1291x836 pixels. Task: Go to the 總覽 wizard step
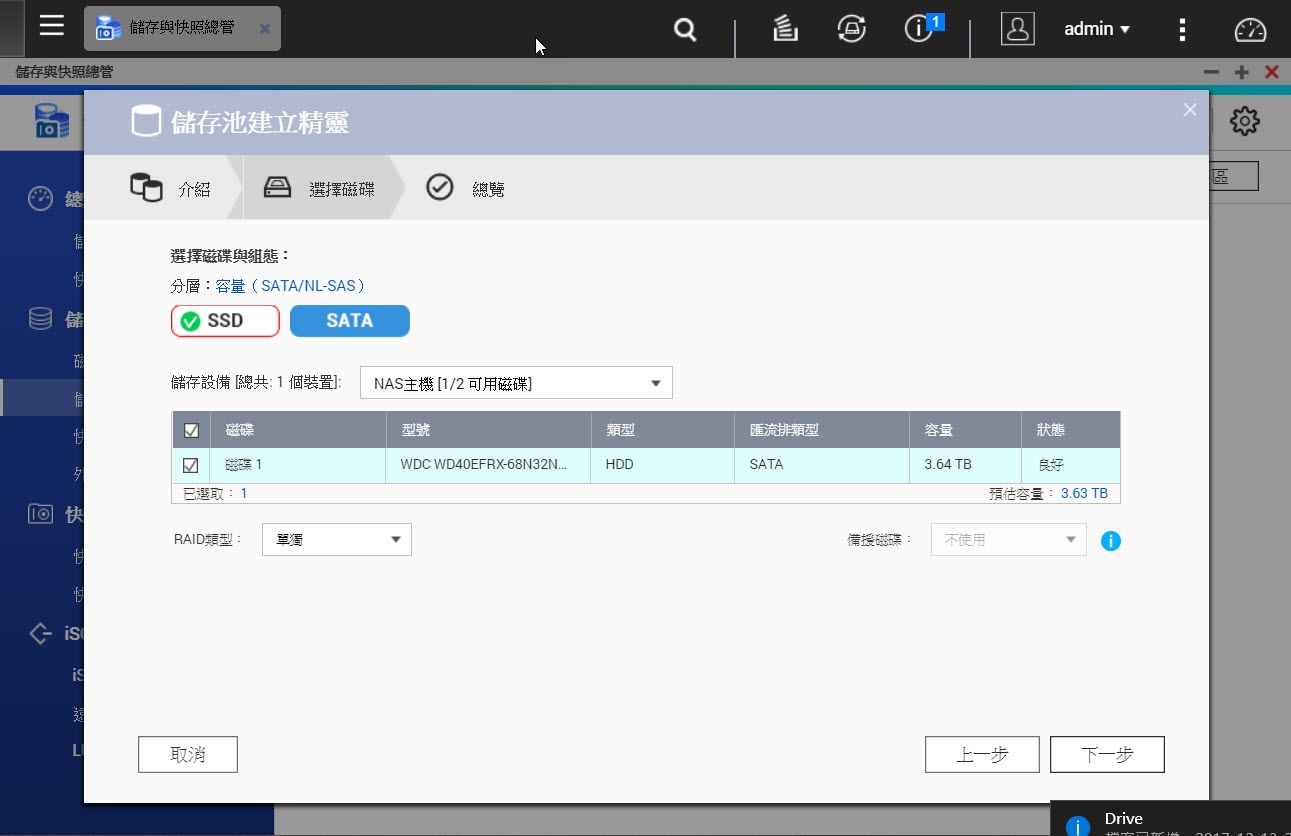pyautogui.click(x=465, y=188)
